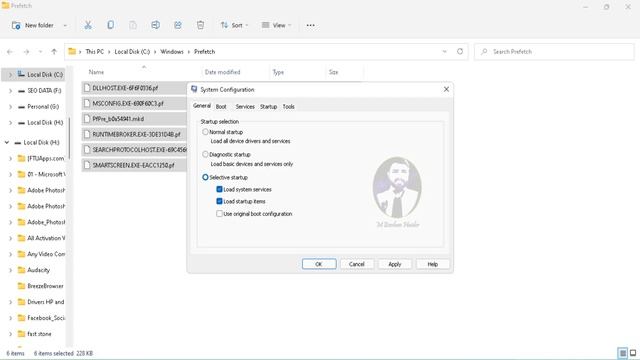
Task: Switch to the Services tab
Action: [245, 107]
